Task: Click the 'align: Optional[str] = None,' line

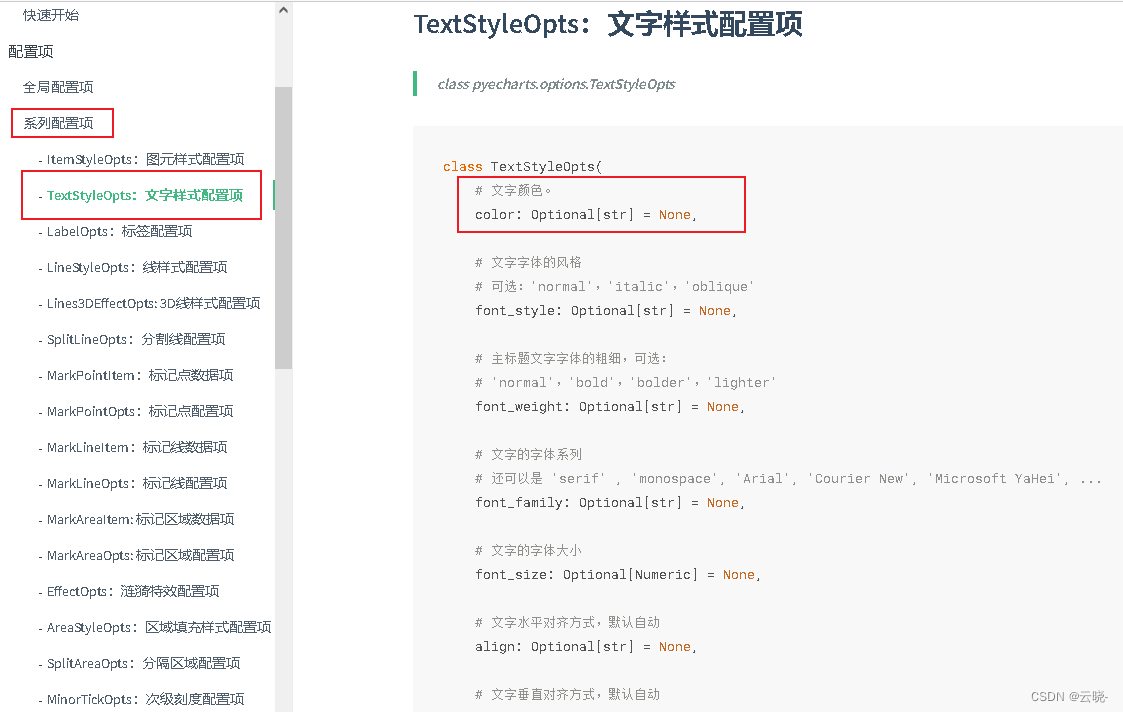Action: (x=585, y=646)
